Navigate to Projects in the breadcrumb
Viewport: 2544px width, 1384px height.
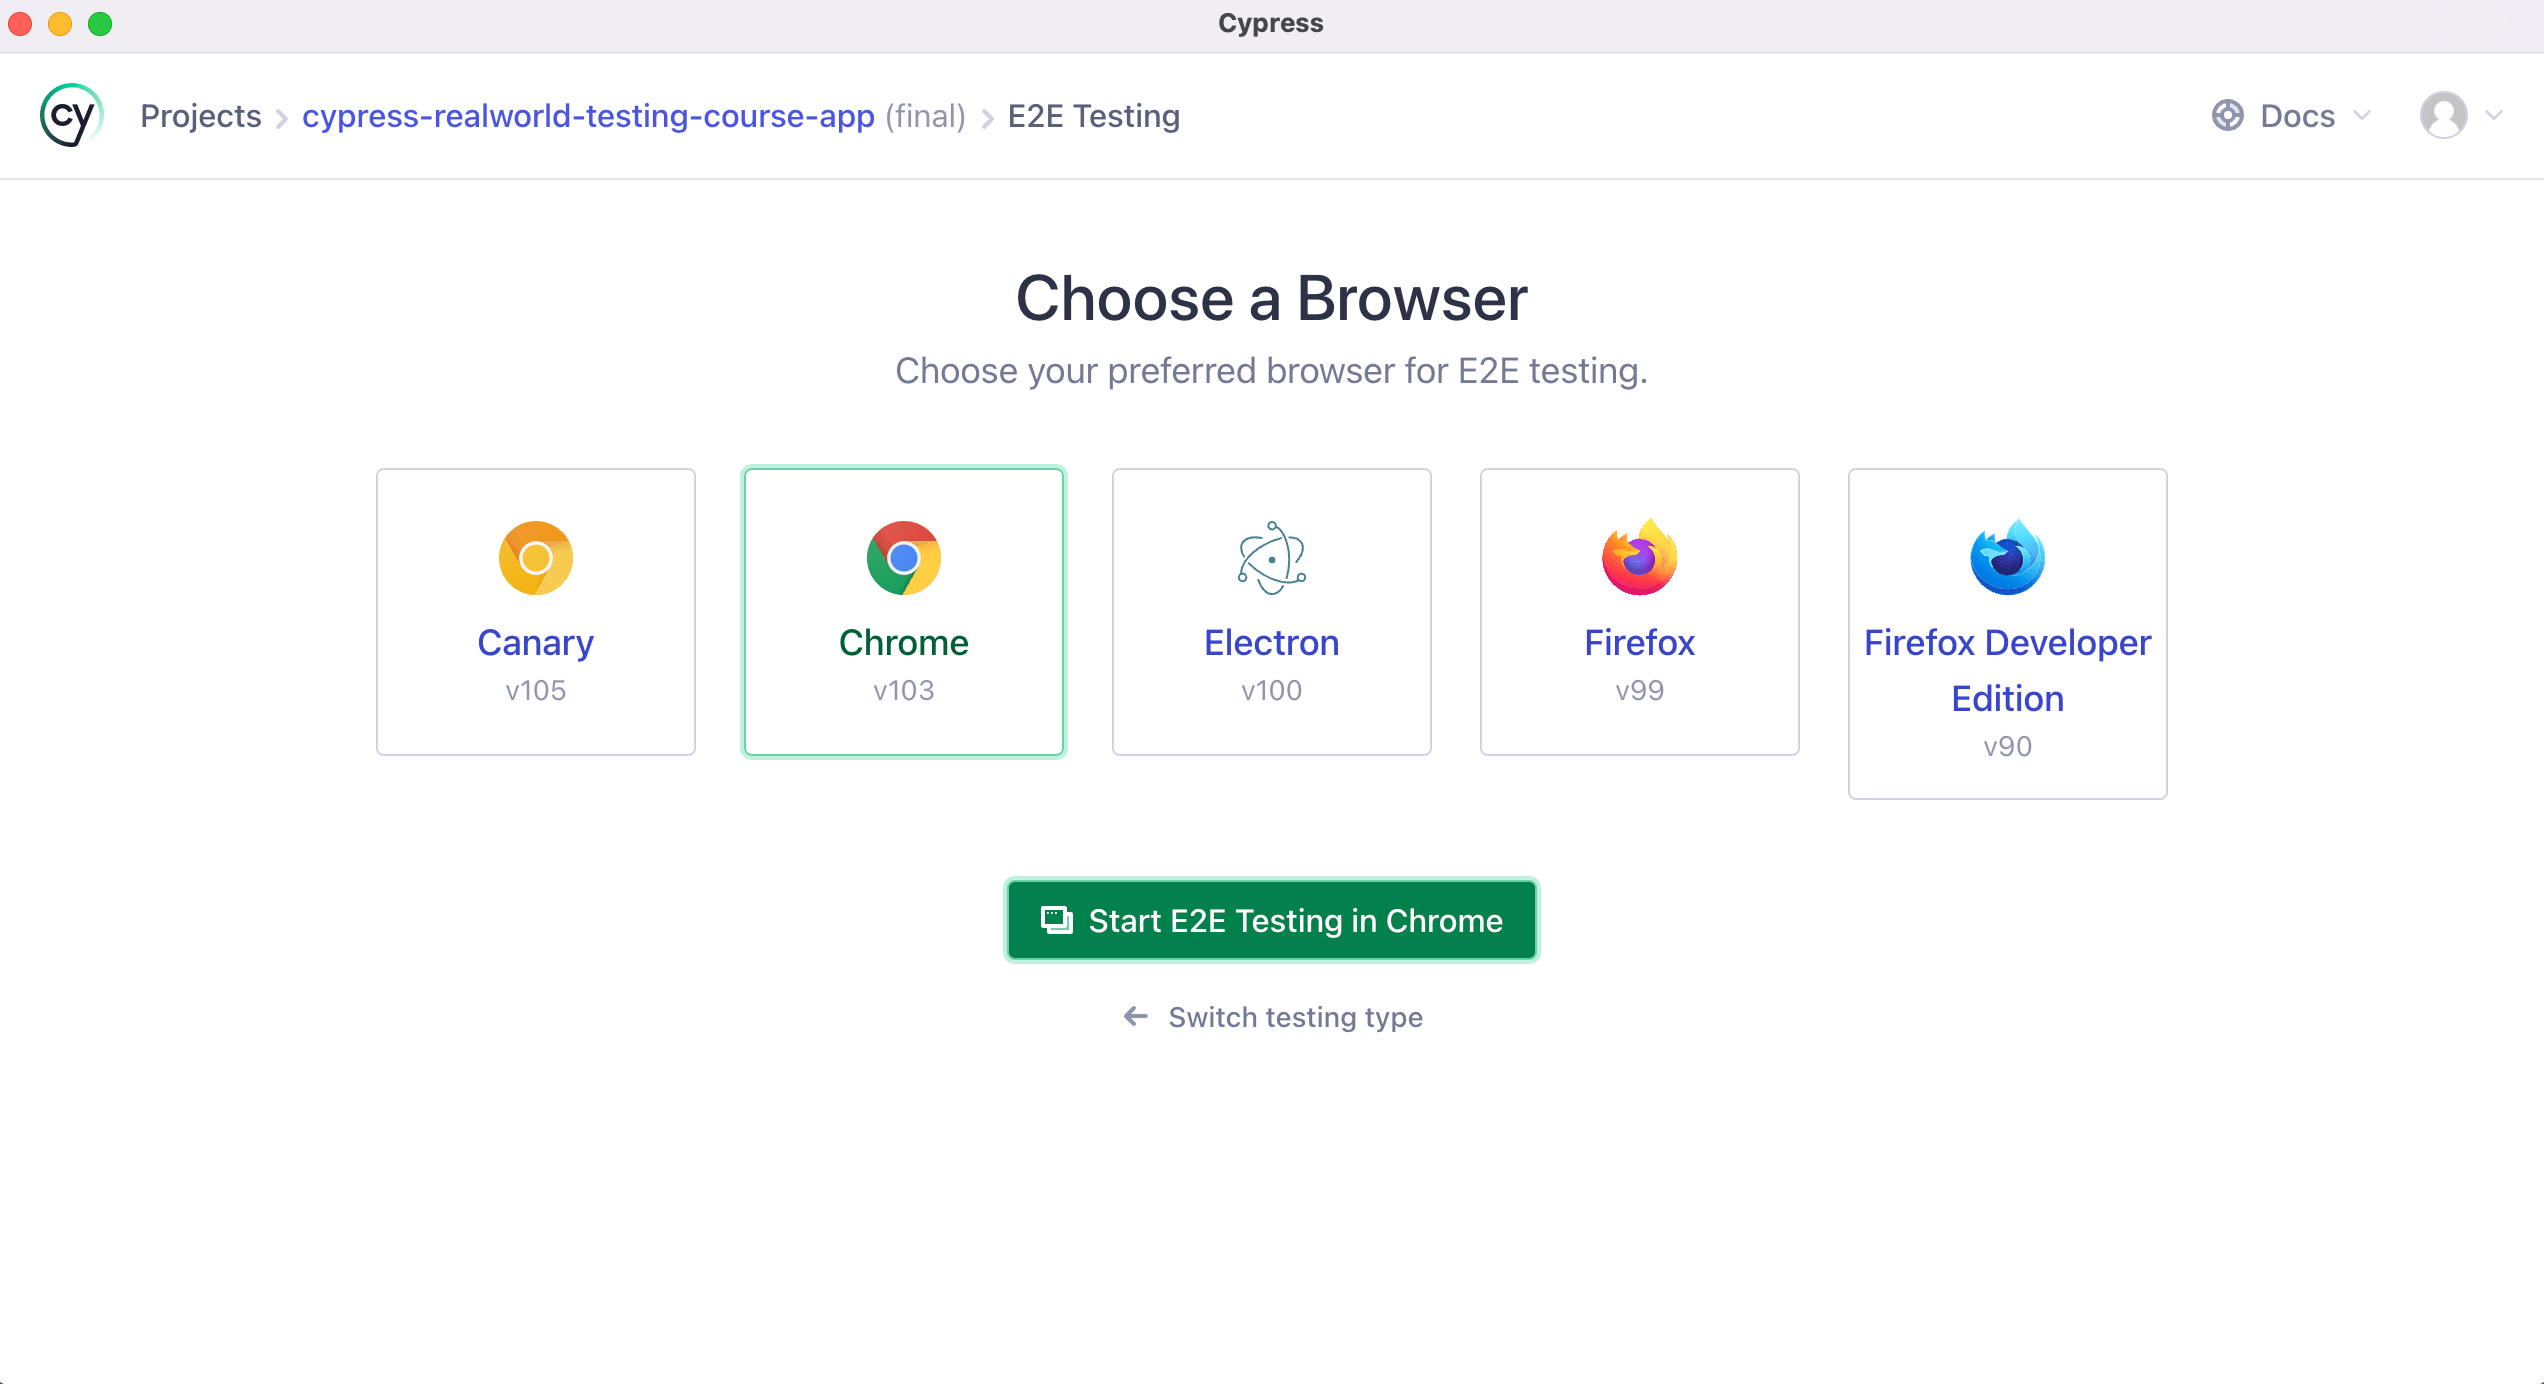200,115
